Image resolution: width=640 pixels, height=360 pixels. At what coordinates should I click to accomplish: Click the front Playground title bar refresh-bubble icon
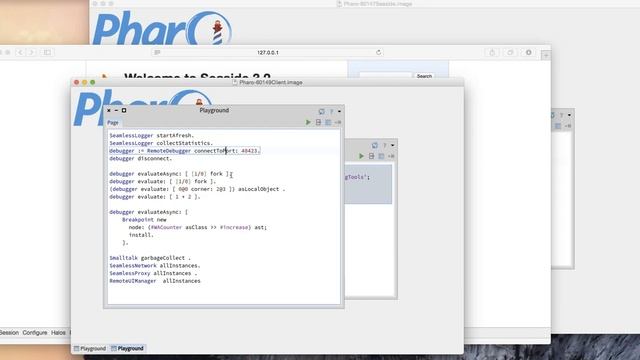tap(322, 111)
